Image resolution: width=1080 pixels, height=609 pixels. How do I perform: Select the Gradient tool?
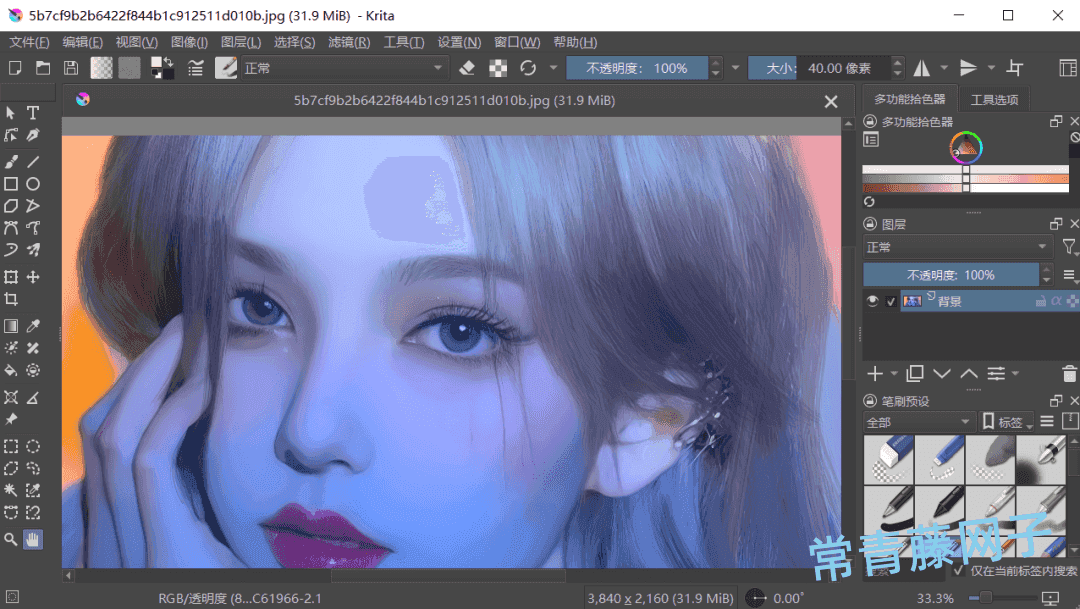click(11, 326)
